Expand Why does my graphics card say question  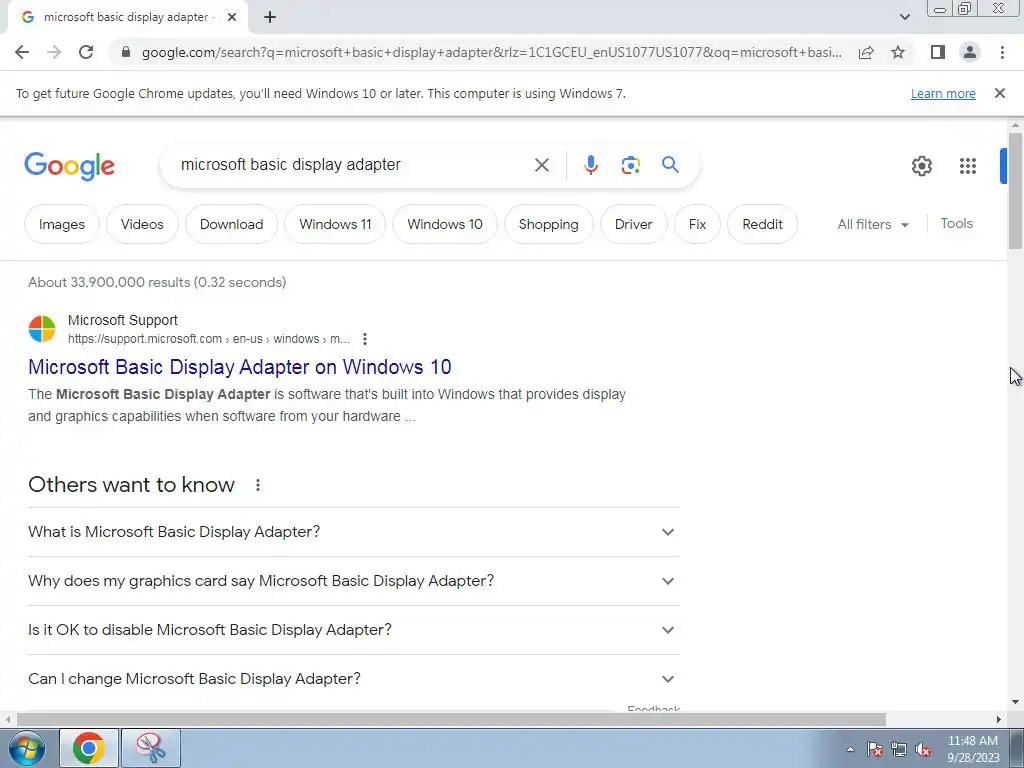[x=353, y=581]
